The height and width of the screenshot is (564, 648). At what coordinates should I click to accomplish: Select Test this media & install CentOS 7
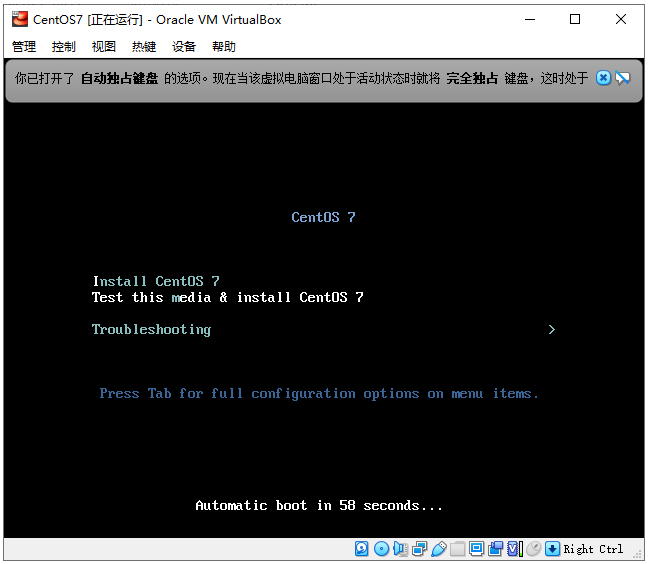click(227, 298)
